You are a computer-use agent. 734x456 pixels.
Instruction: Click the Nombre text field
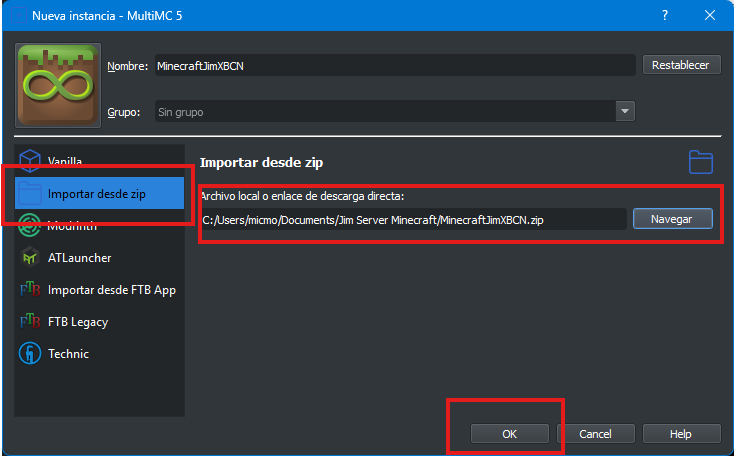coord(394,65)
